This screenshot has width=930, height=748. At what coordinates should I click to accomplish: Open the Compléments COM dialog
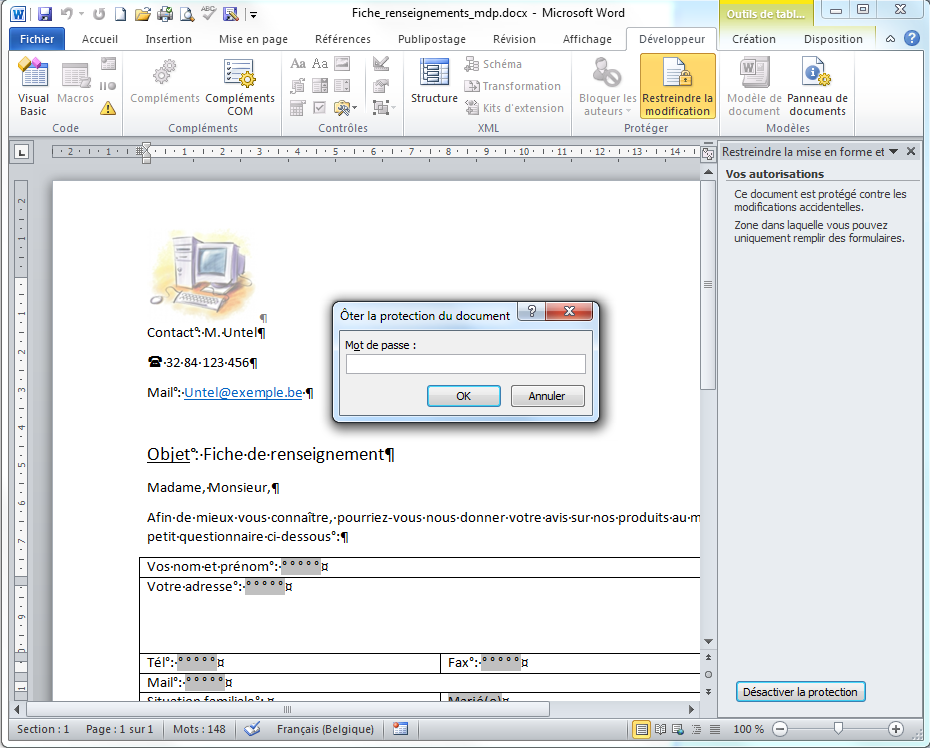coord(240,87)
